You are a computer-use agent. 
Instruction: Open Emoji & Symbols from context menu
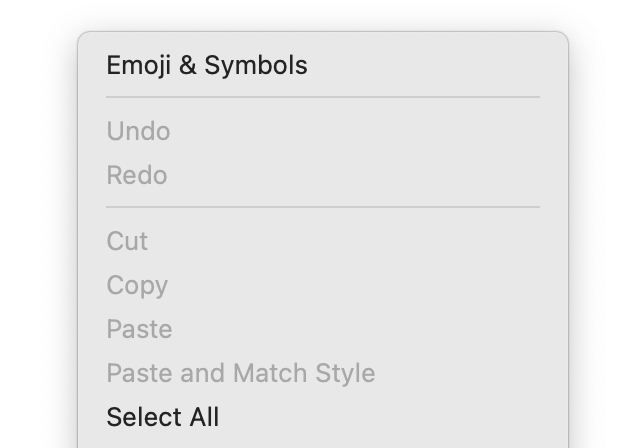(x=207, y=66)
